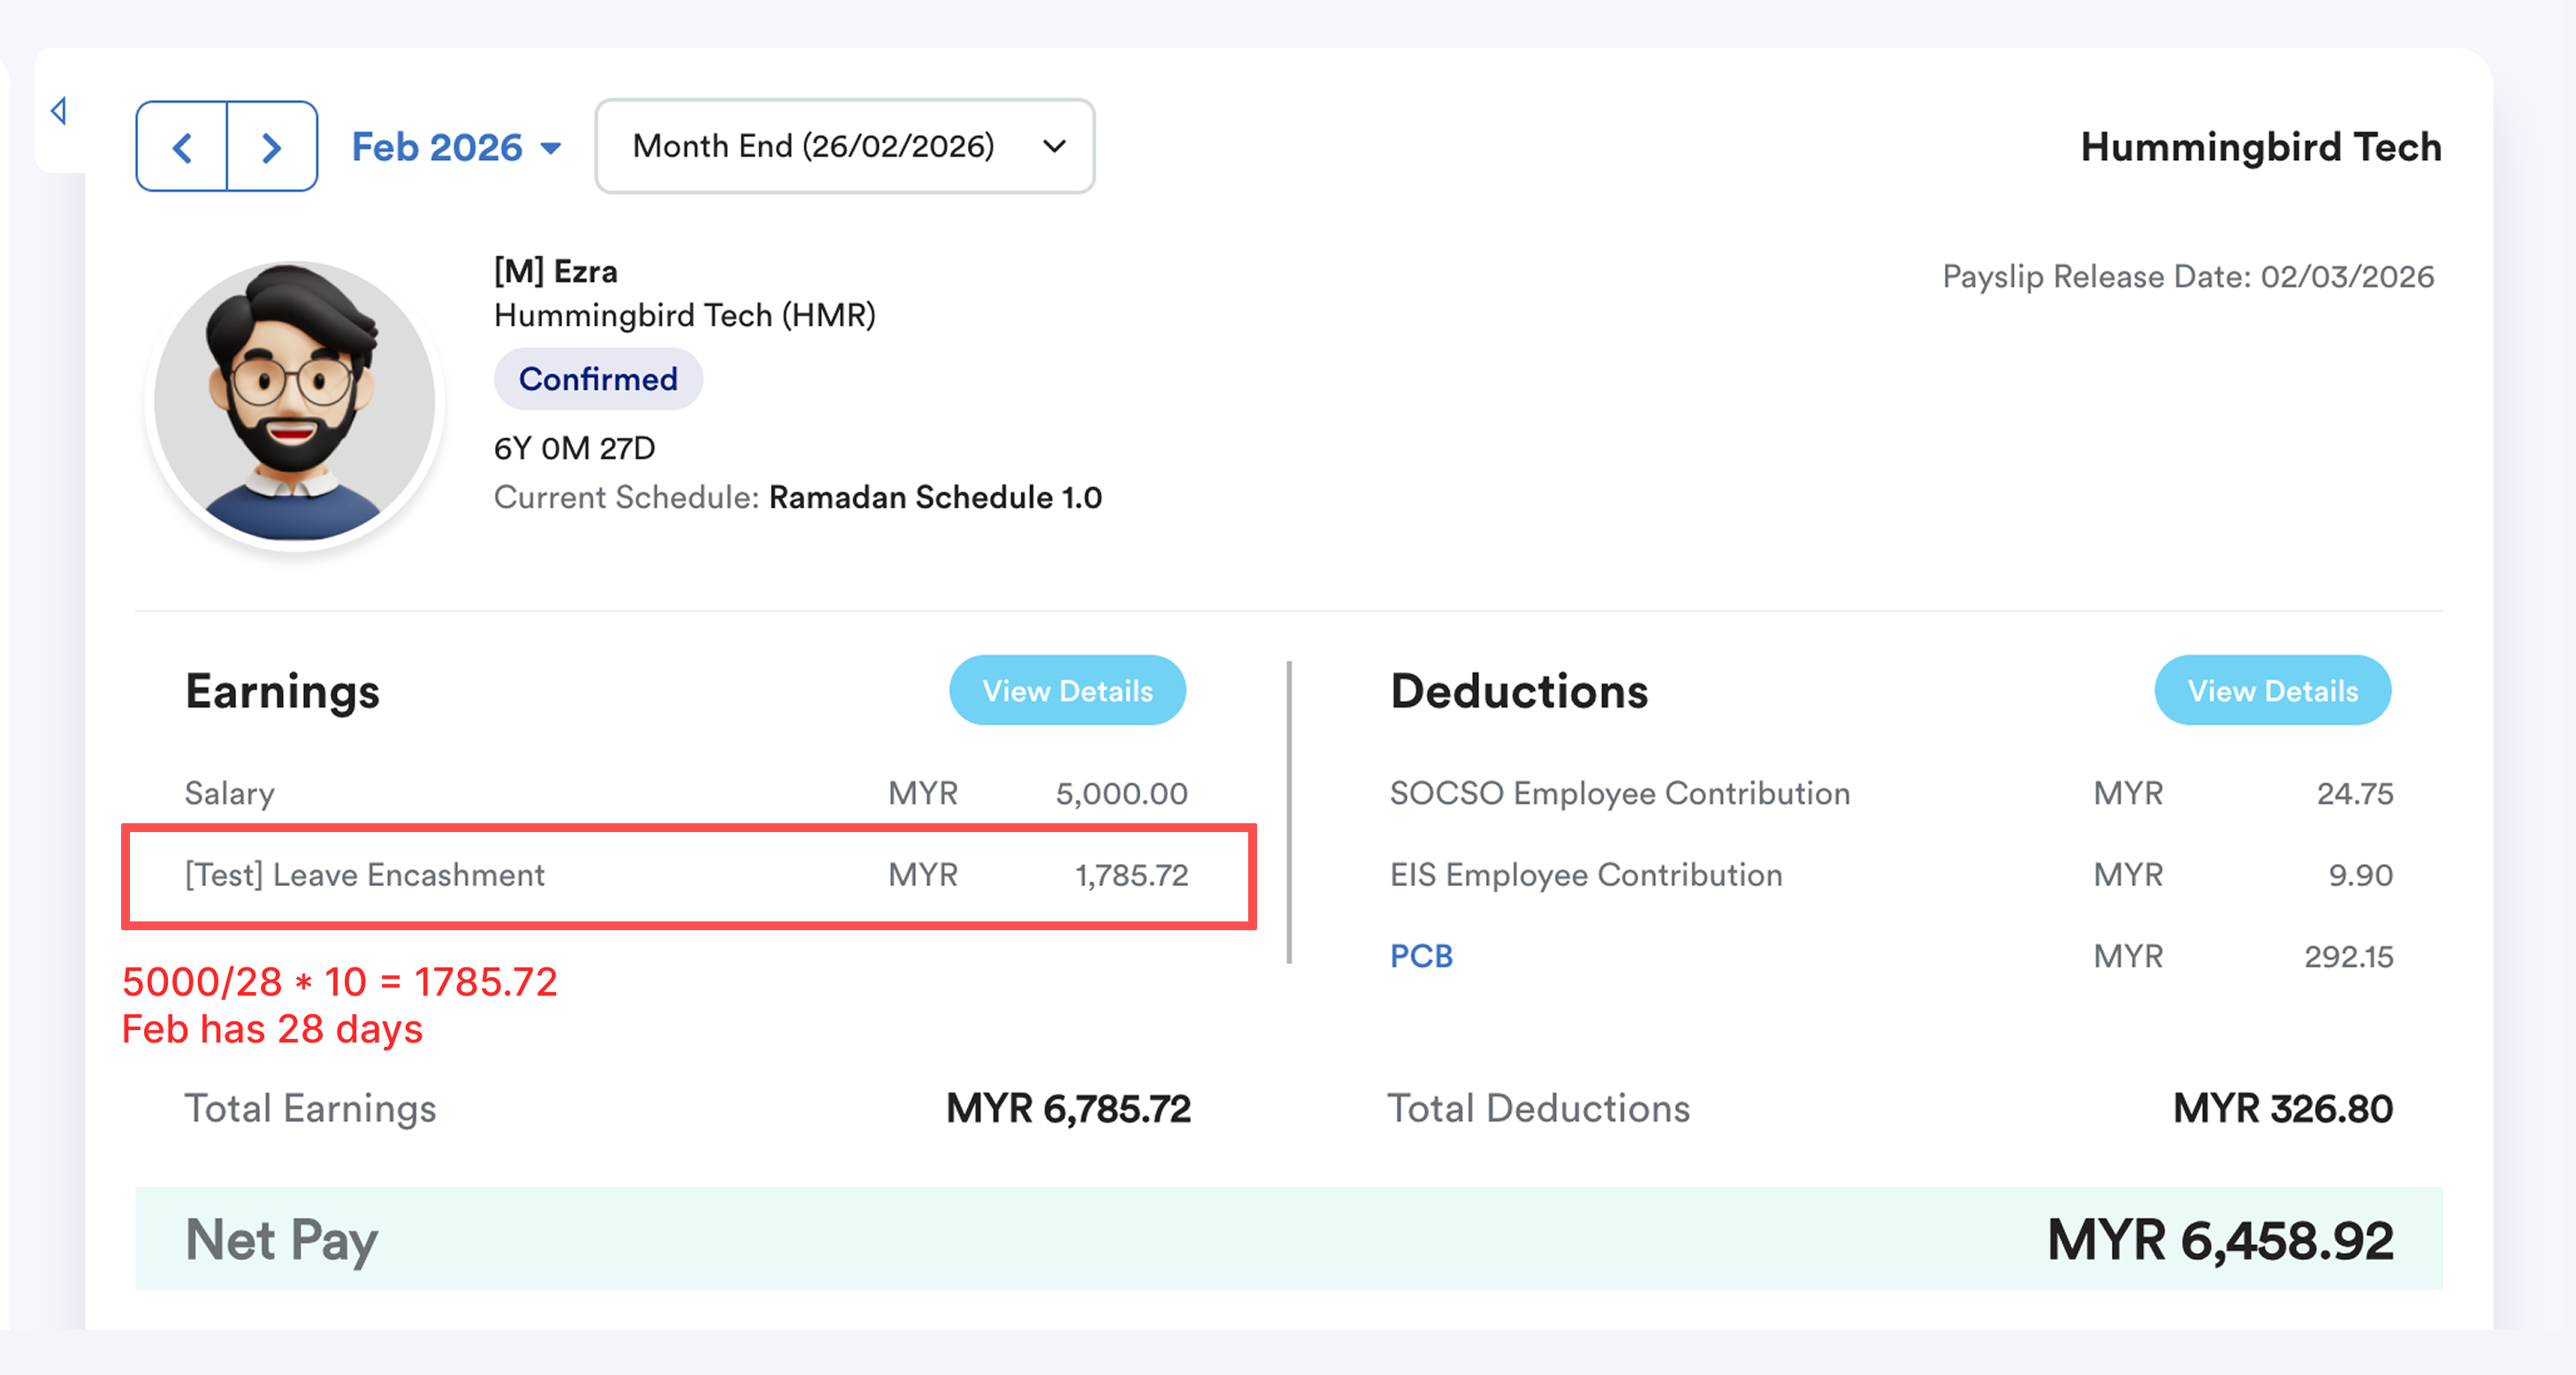This screenshot has width=2576, height=1375.
Task: Click Ramadan Schedule 1.0 text
Action: 934,497
